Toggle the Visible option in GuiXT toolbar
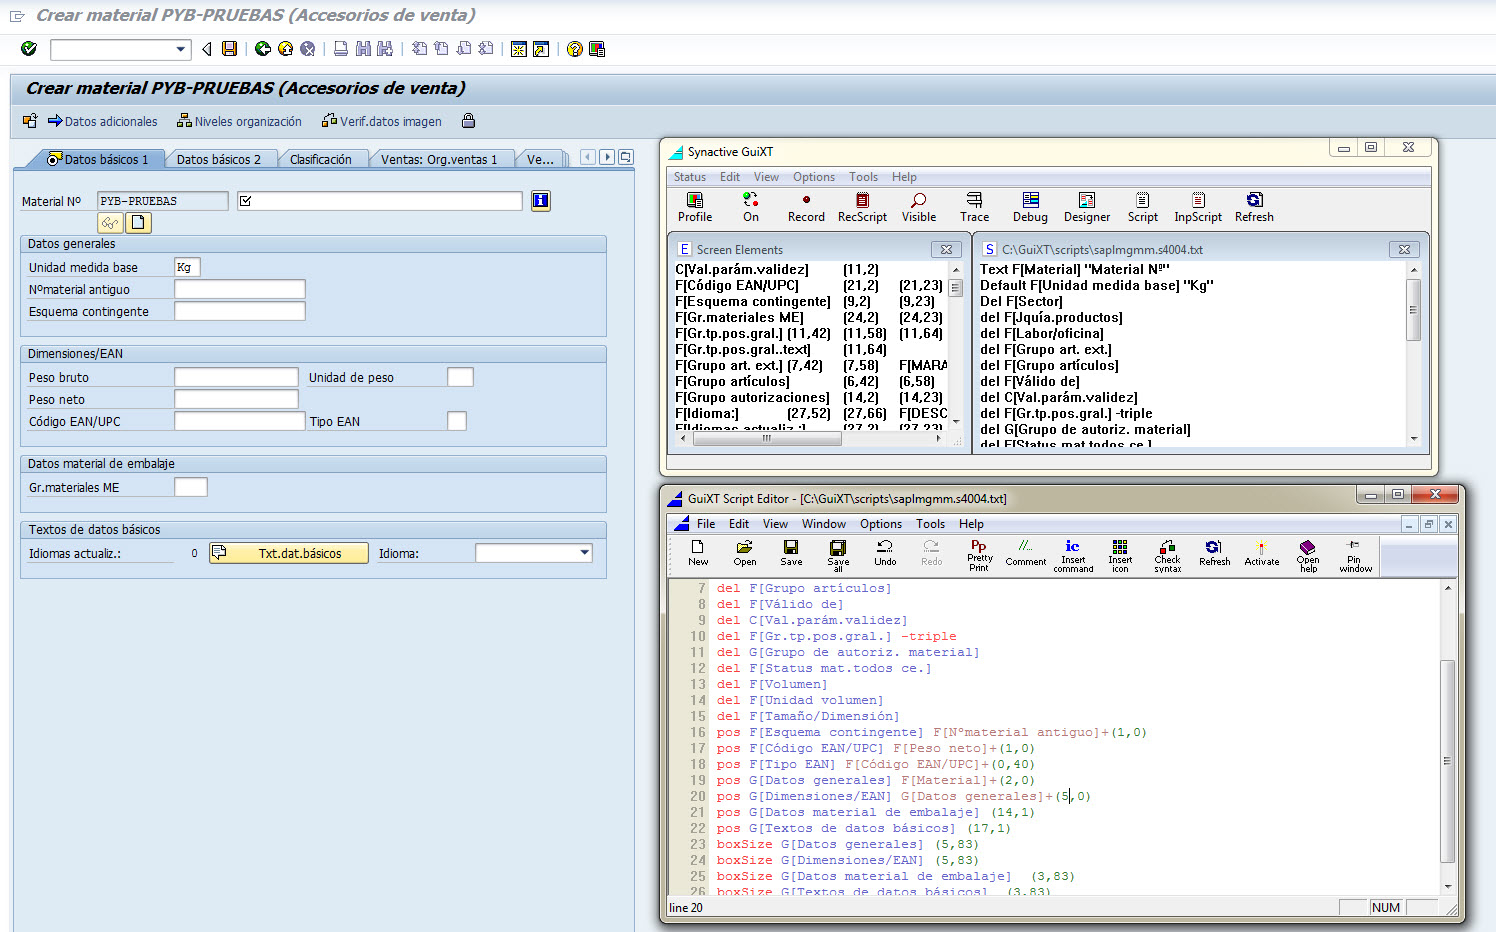 tap(919, 207)
